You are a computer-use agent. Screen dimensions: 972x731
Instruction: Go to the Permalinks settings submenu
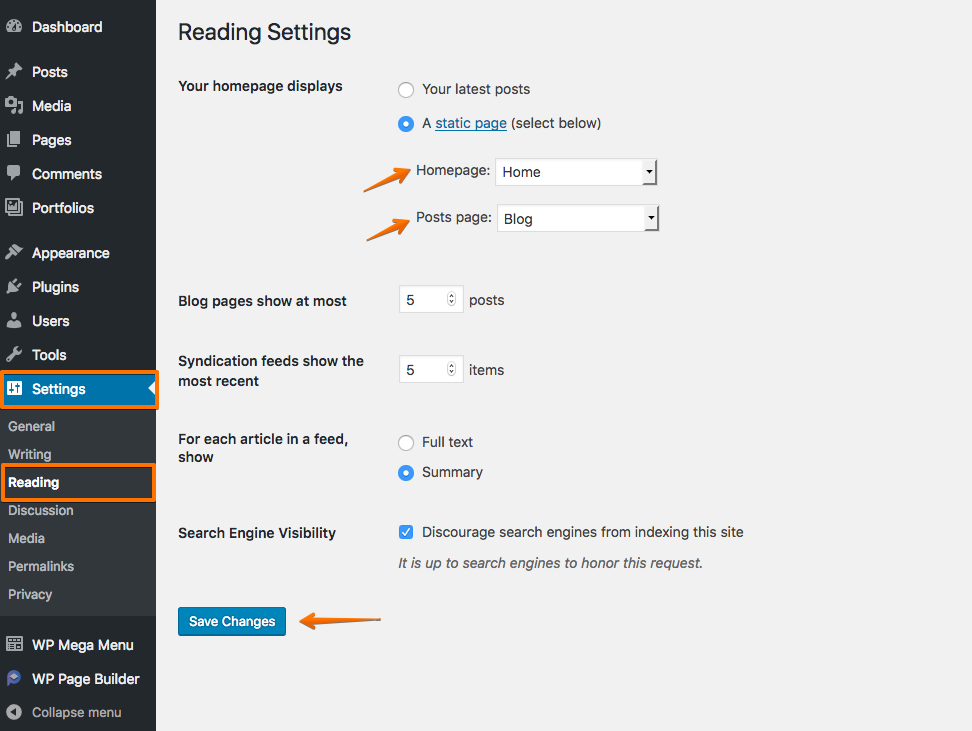[41, 566]
